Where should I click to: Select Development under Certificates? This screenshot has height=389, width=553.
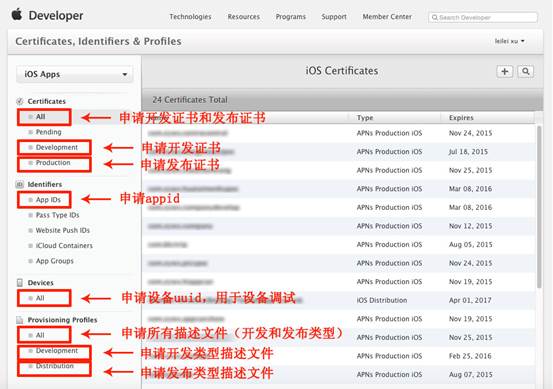(x=56, y=147)
